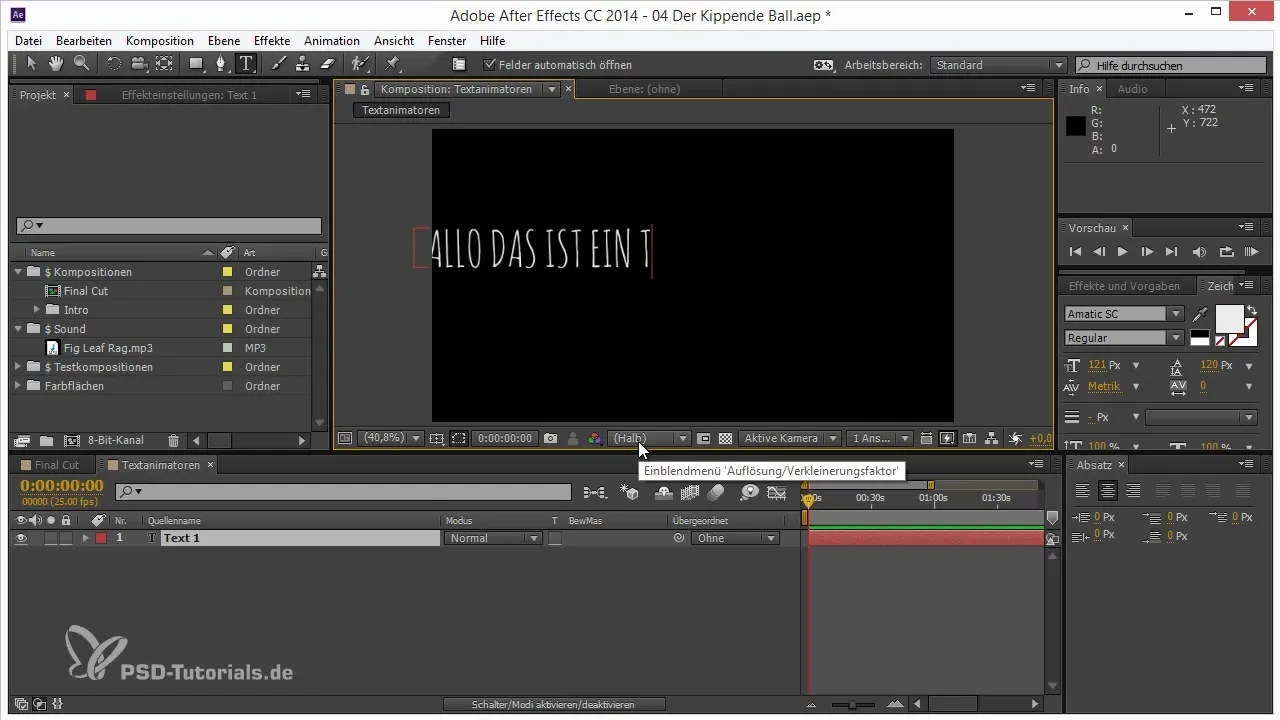Image resolution: width=1280 pixels, height=720 pixels.
Task: Open the Aktive Kamera view dropdown
Action: (x=789, y=438)
